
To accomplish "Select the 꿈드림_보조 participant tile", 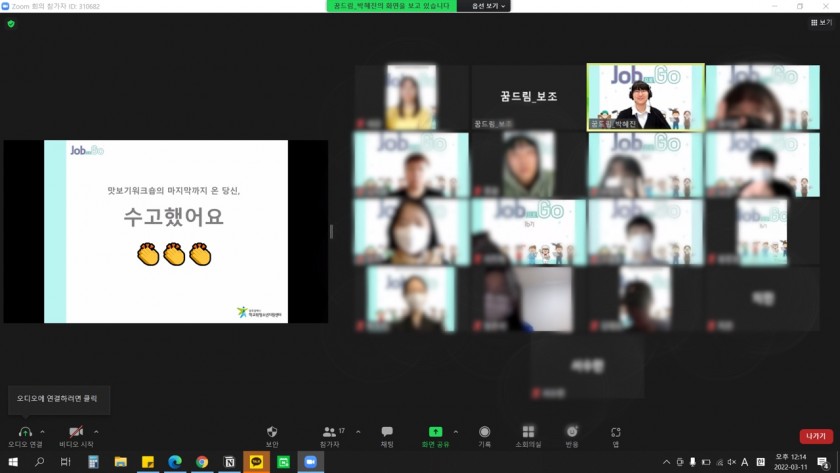I will tap(528, 97).
